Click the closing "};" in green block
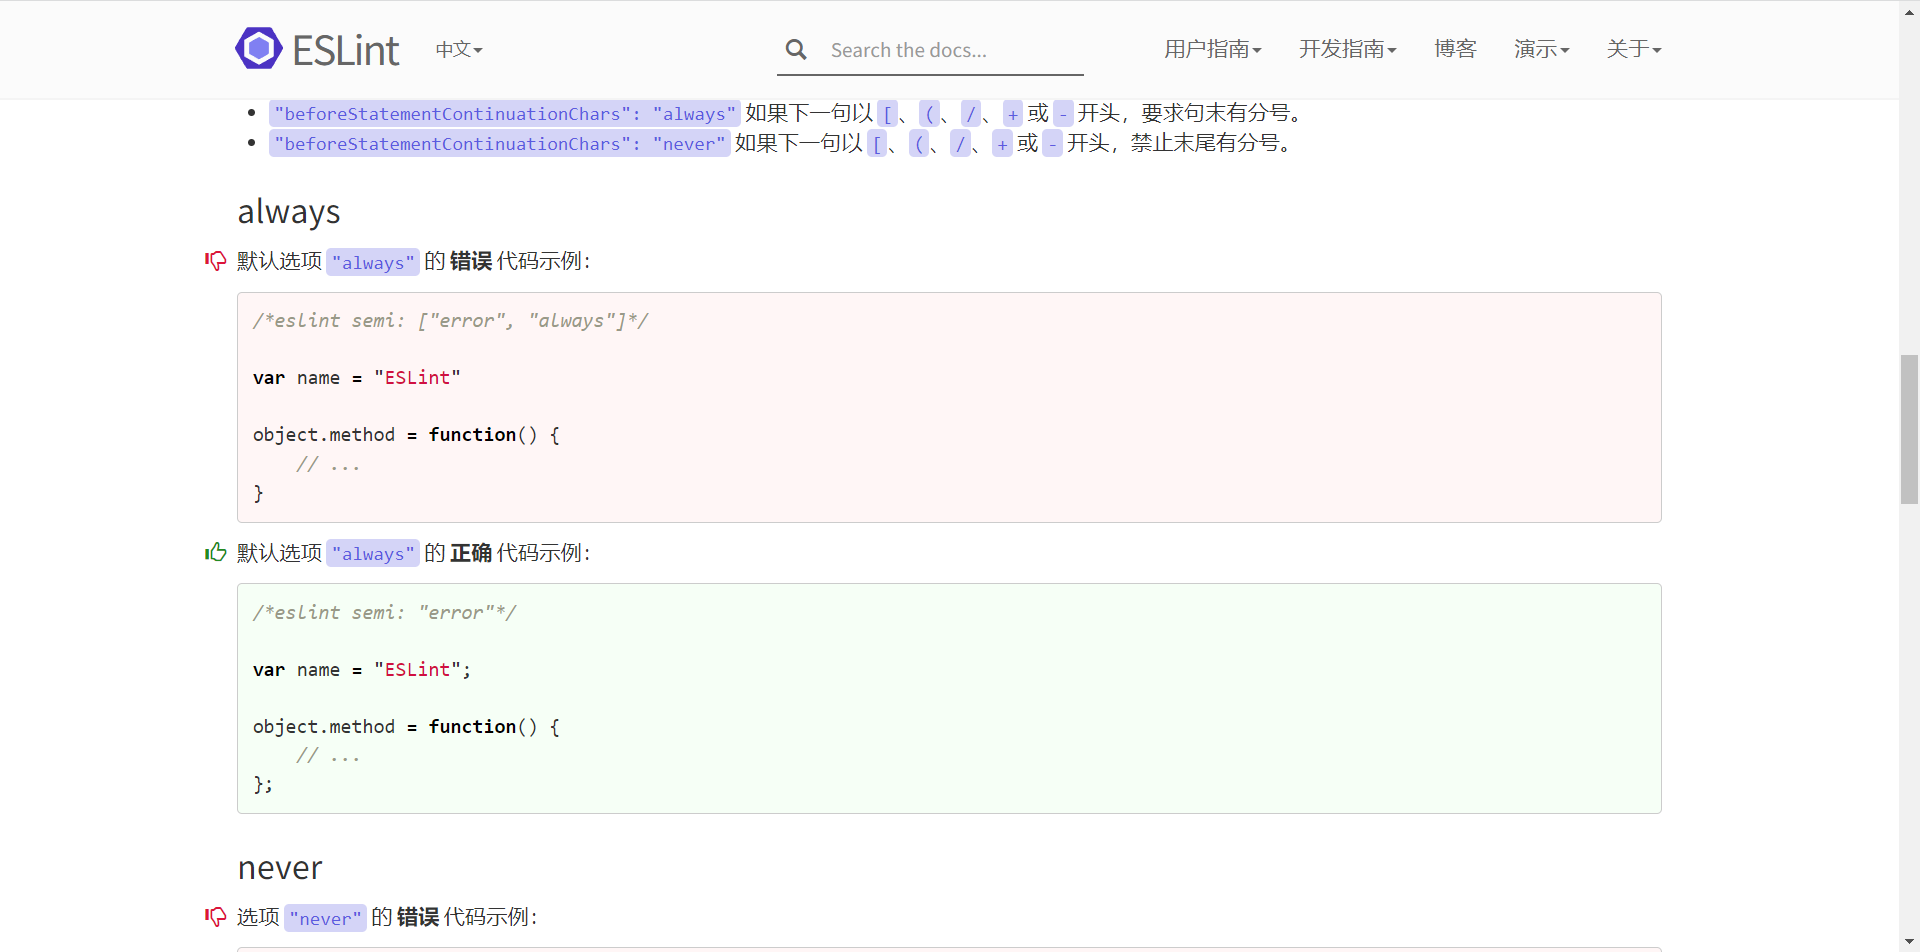 [x=263, y=785]
